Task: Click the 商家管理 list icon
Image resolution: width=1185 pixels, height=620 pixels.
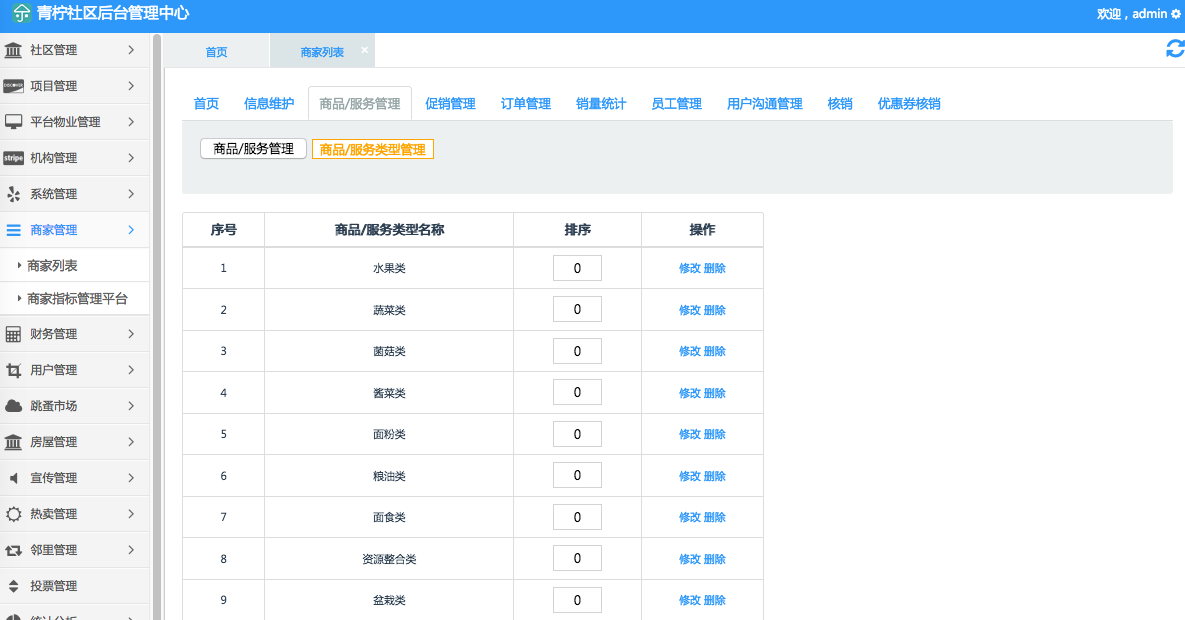Action: pyautogui.click(x=13, y=230)
